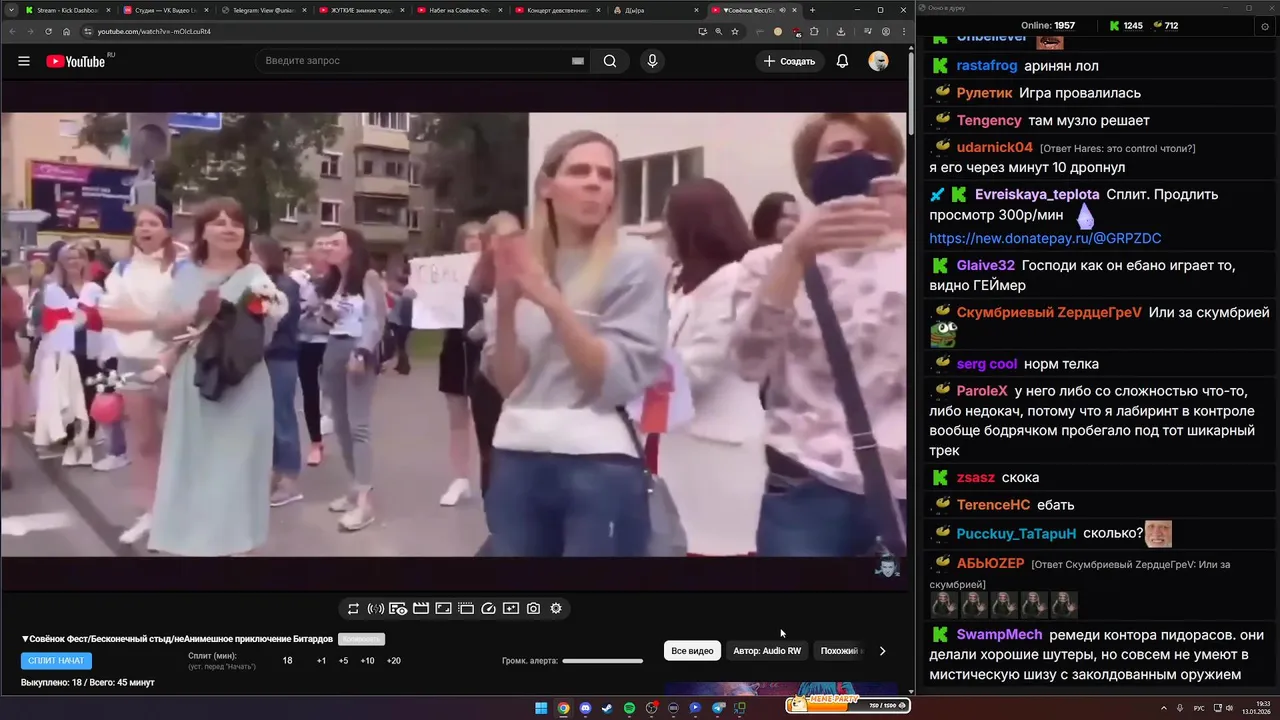This screenshot has width=1280, height=720.
Task: Select the Автор: Audio RW chip
Action: 767,651
